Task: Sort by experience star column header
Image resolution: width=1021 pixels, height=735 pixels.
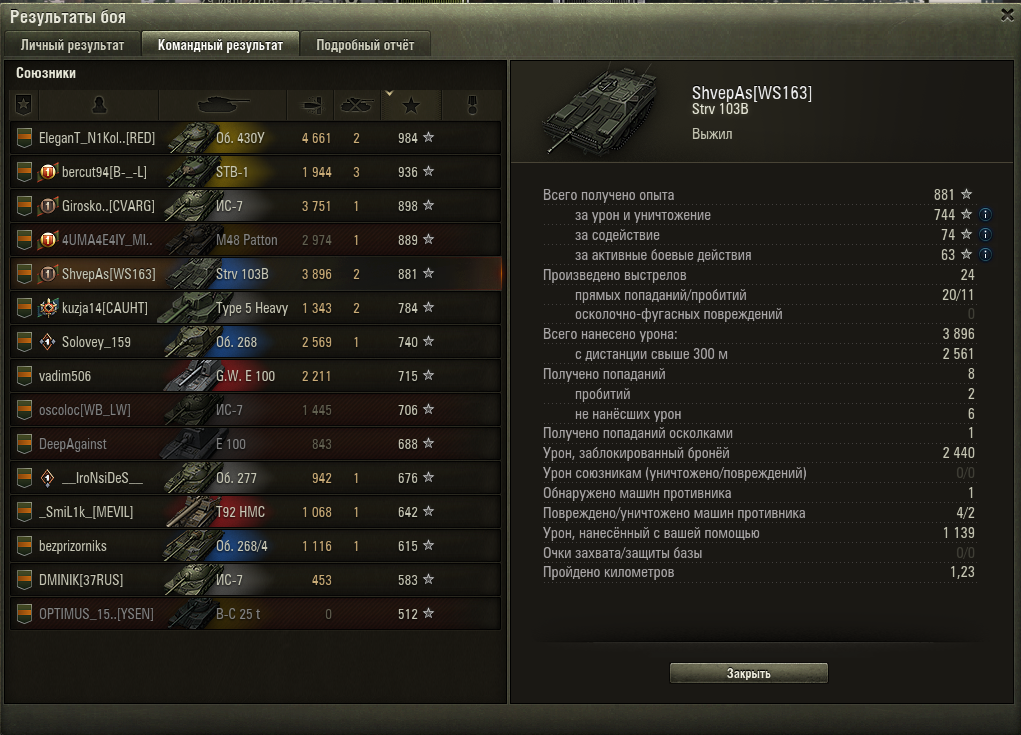Action: tap(411, 105)
